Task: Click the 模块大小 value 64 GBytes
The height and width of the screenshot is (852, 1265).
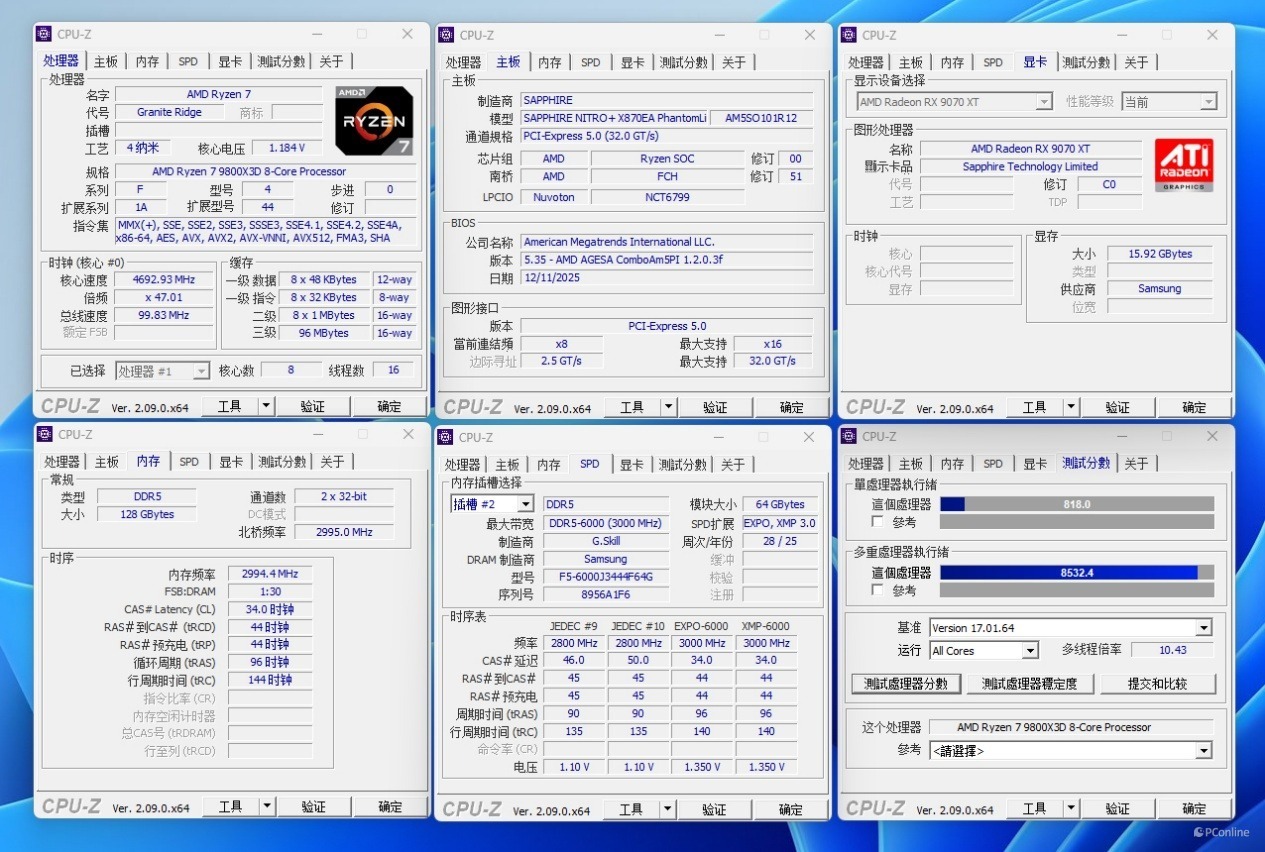Action: pyautogui.click(x=781, y=504)
